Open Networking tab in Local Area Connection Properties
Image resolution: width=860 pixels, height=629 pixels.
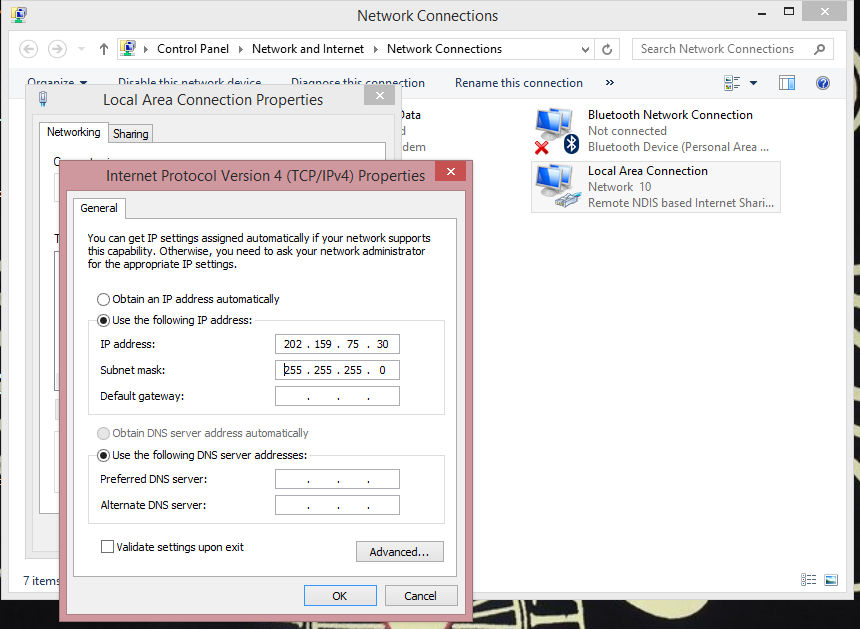click(x=73, y=132)
